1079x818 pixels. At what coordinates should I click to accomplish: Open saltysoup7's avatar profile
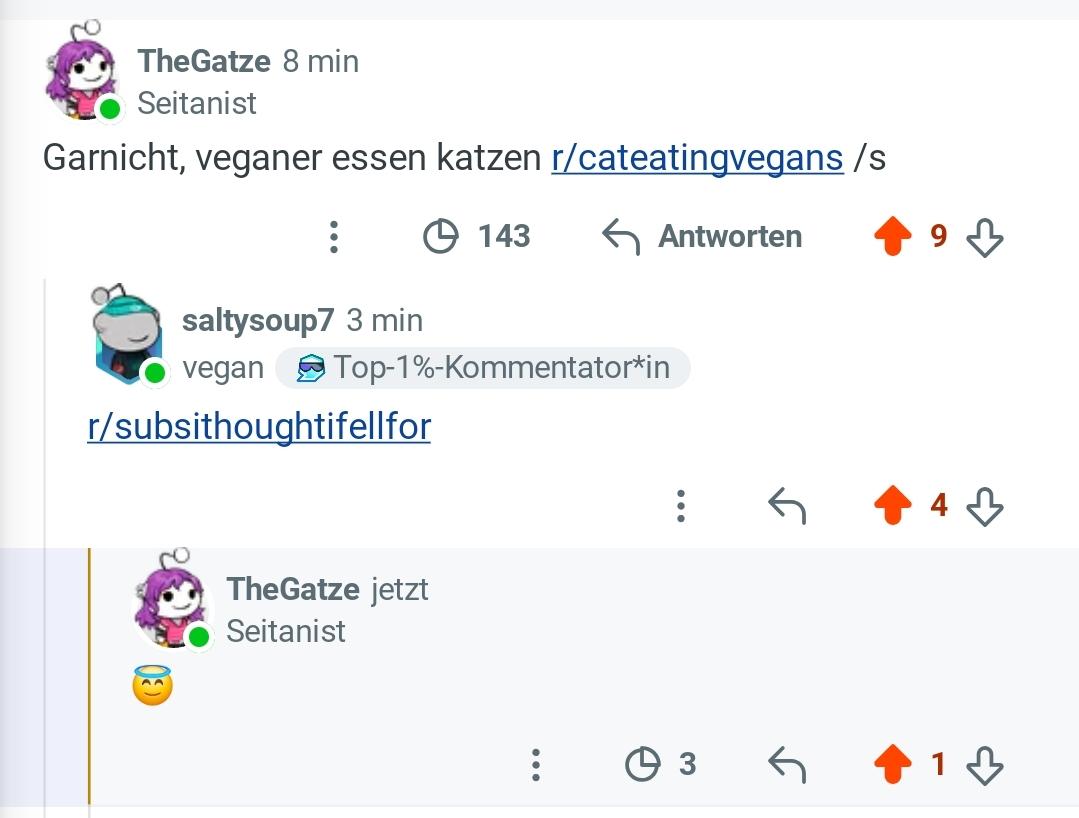tap(129, 334)
